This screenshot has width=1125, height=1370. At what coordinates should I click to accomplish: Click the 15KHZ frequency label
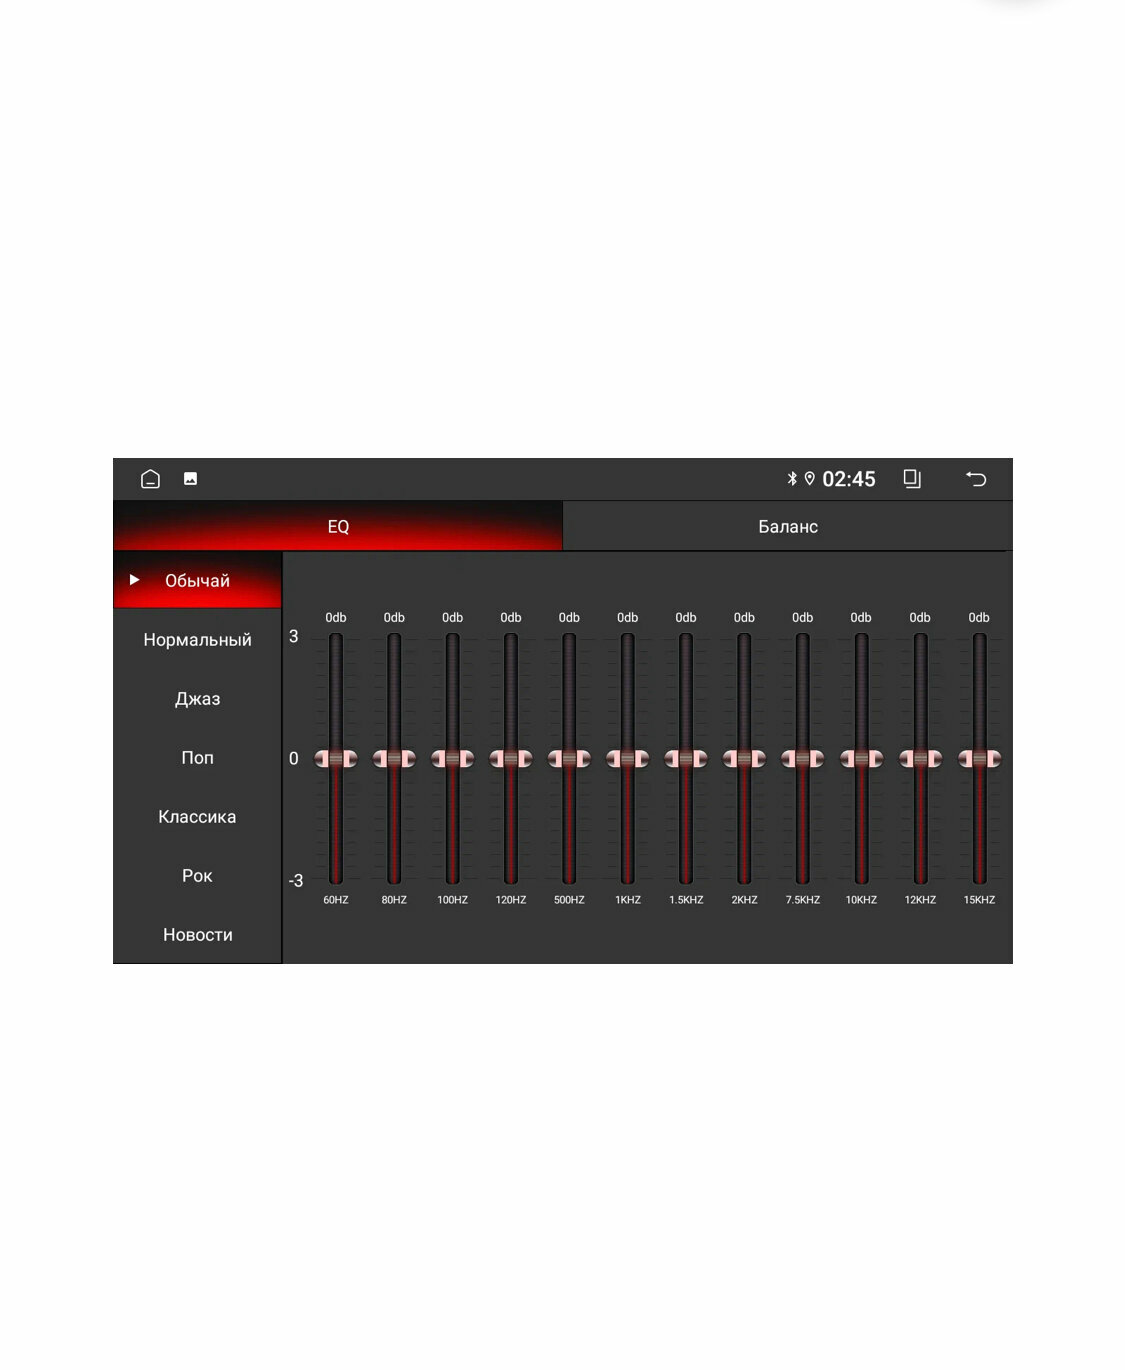click(x=979, y=900)
